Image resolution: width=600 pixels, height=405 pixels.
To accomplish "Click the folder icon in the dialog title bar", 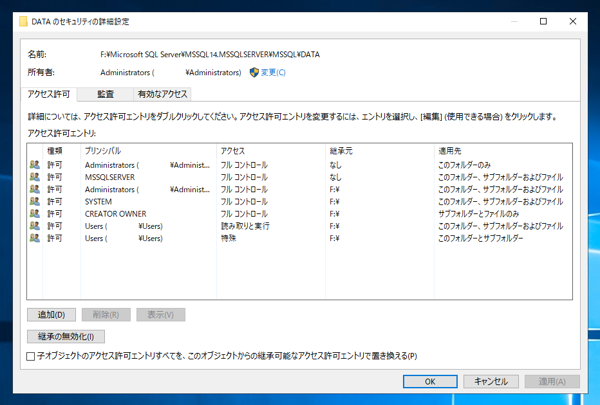I will coord(23,21).
